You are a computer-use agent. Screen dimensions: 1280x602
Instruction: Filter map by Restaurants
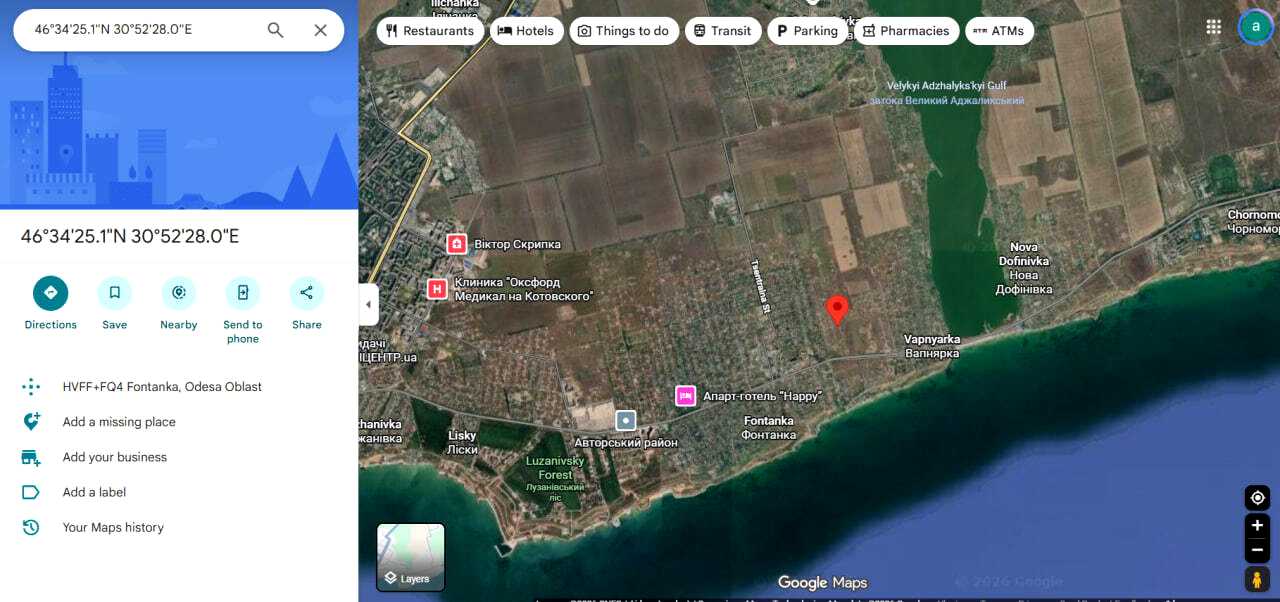(x=430, y=31)
